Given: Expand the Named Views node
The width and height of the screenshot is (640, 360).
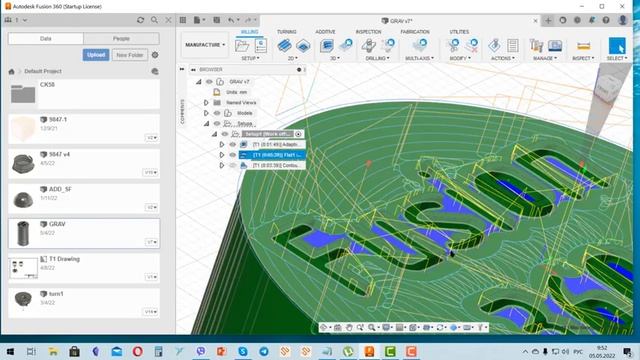Looking at the screenshot, I should pyautogui.click(x=206, y=102).
